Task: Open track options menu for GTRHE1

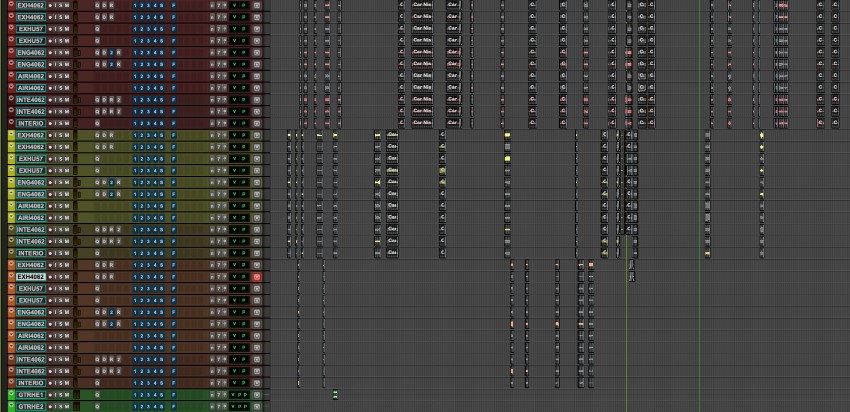Action: pos(12,395)
